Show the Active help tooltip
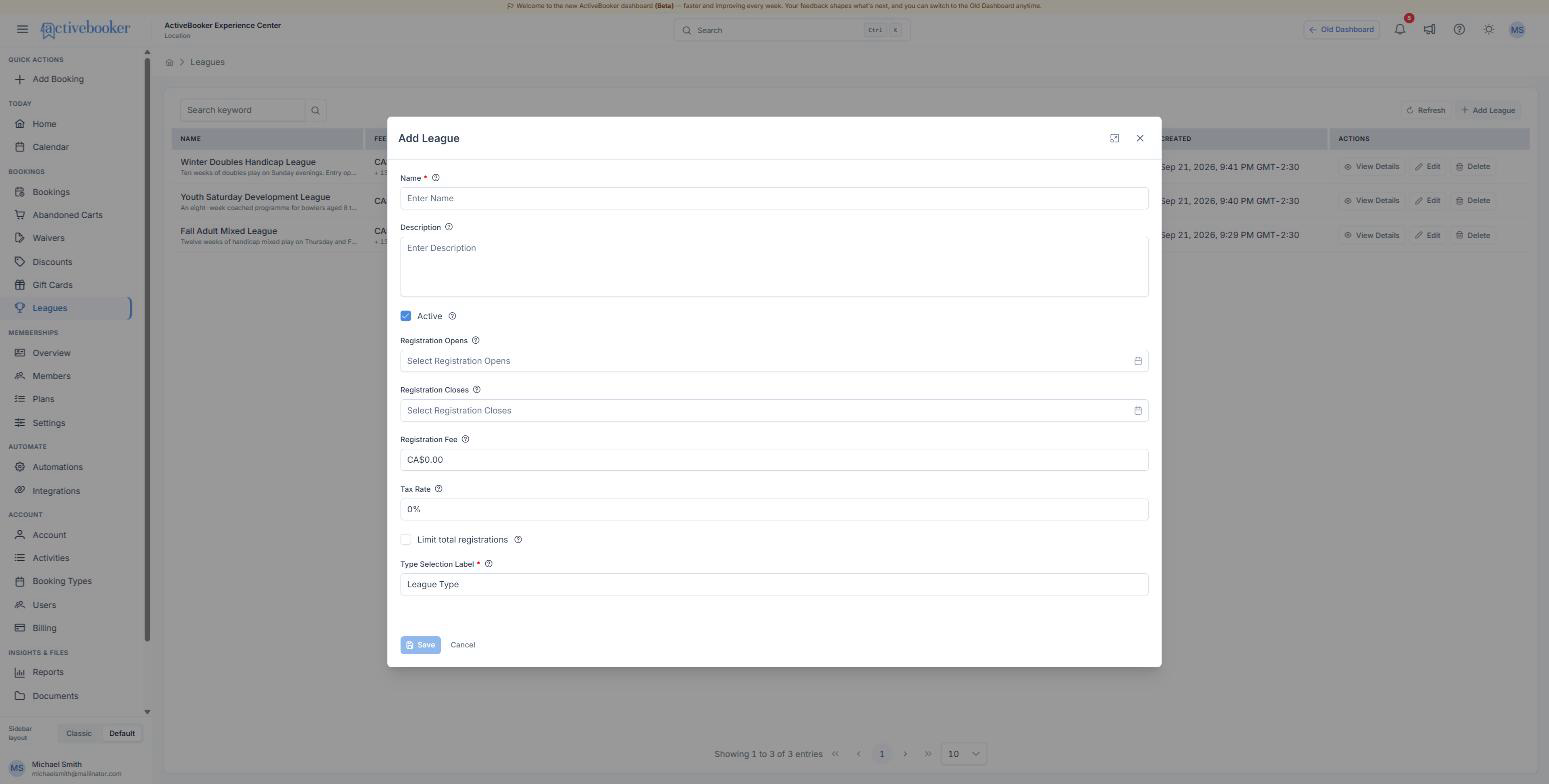Screen dimensions: 1549x784 [x=452, y=316]
